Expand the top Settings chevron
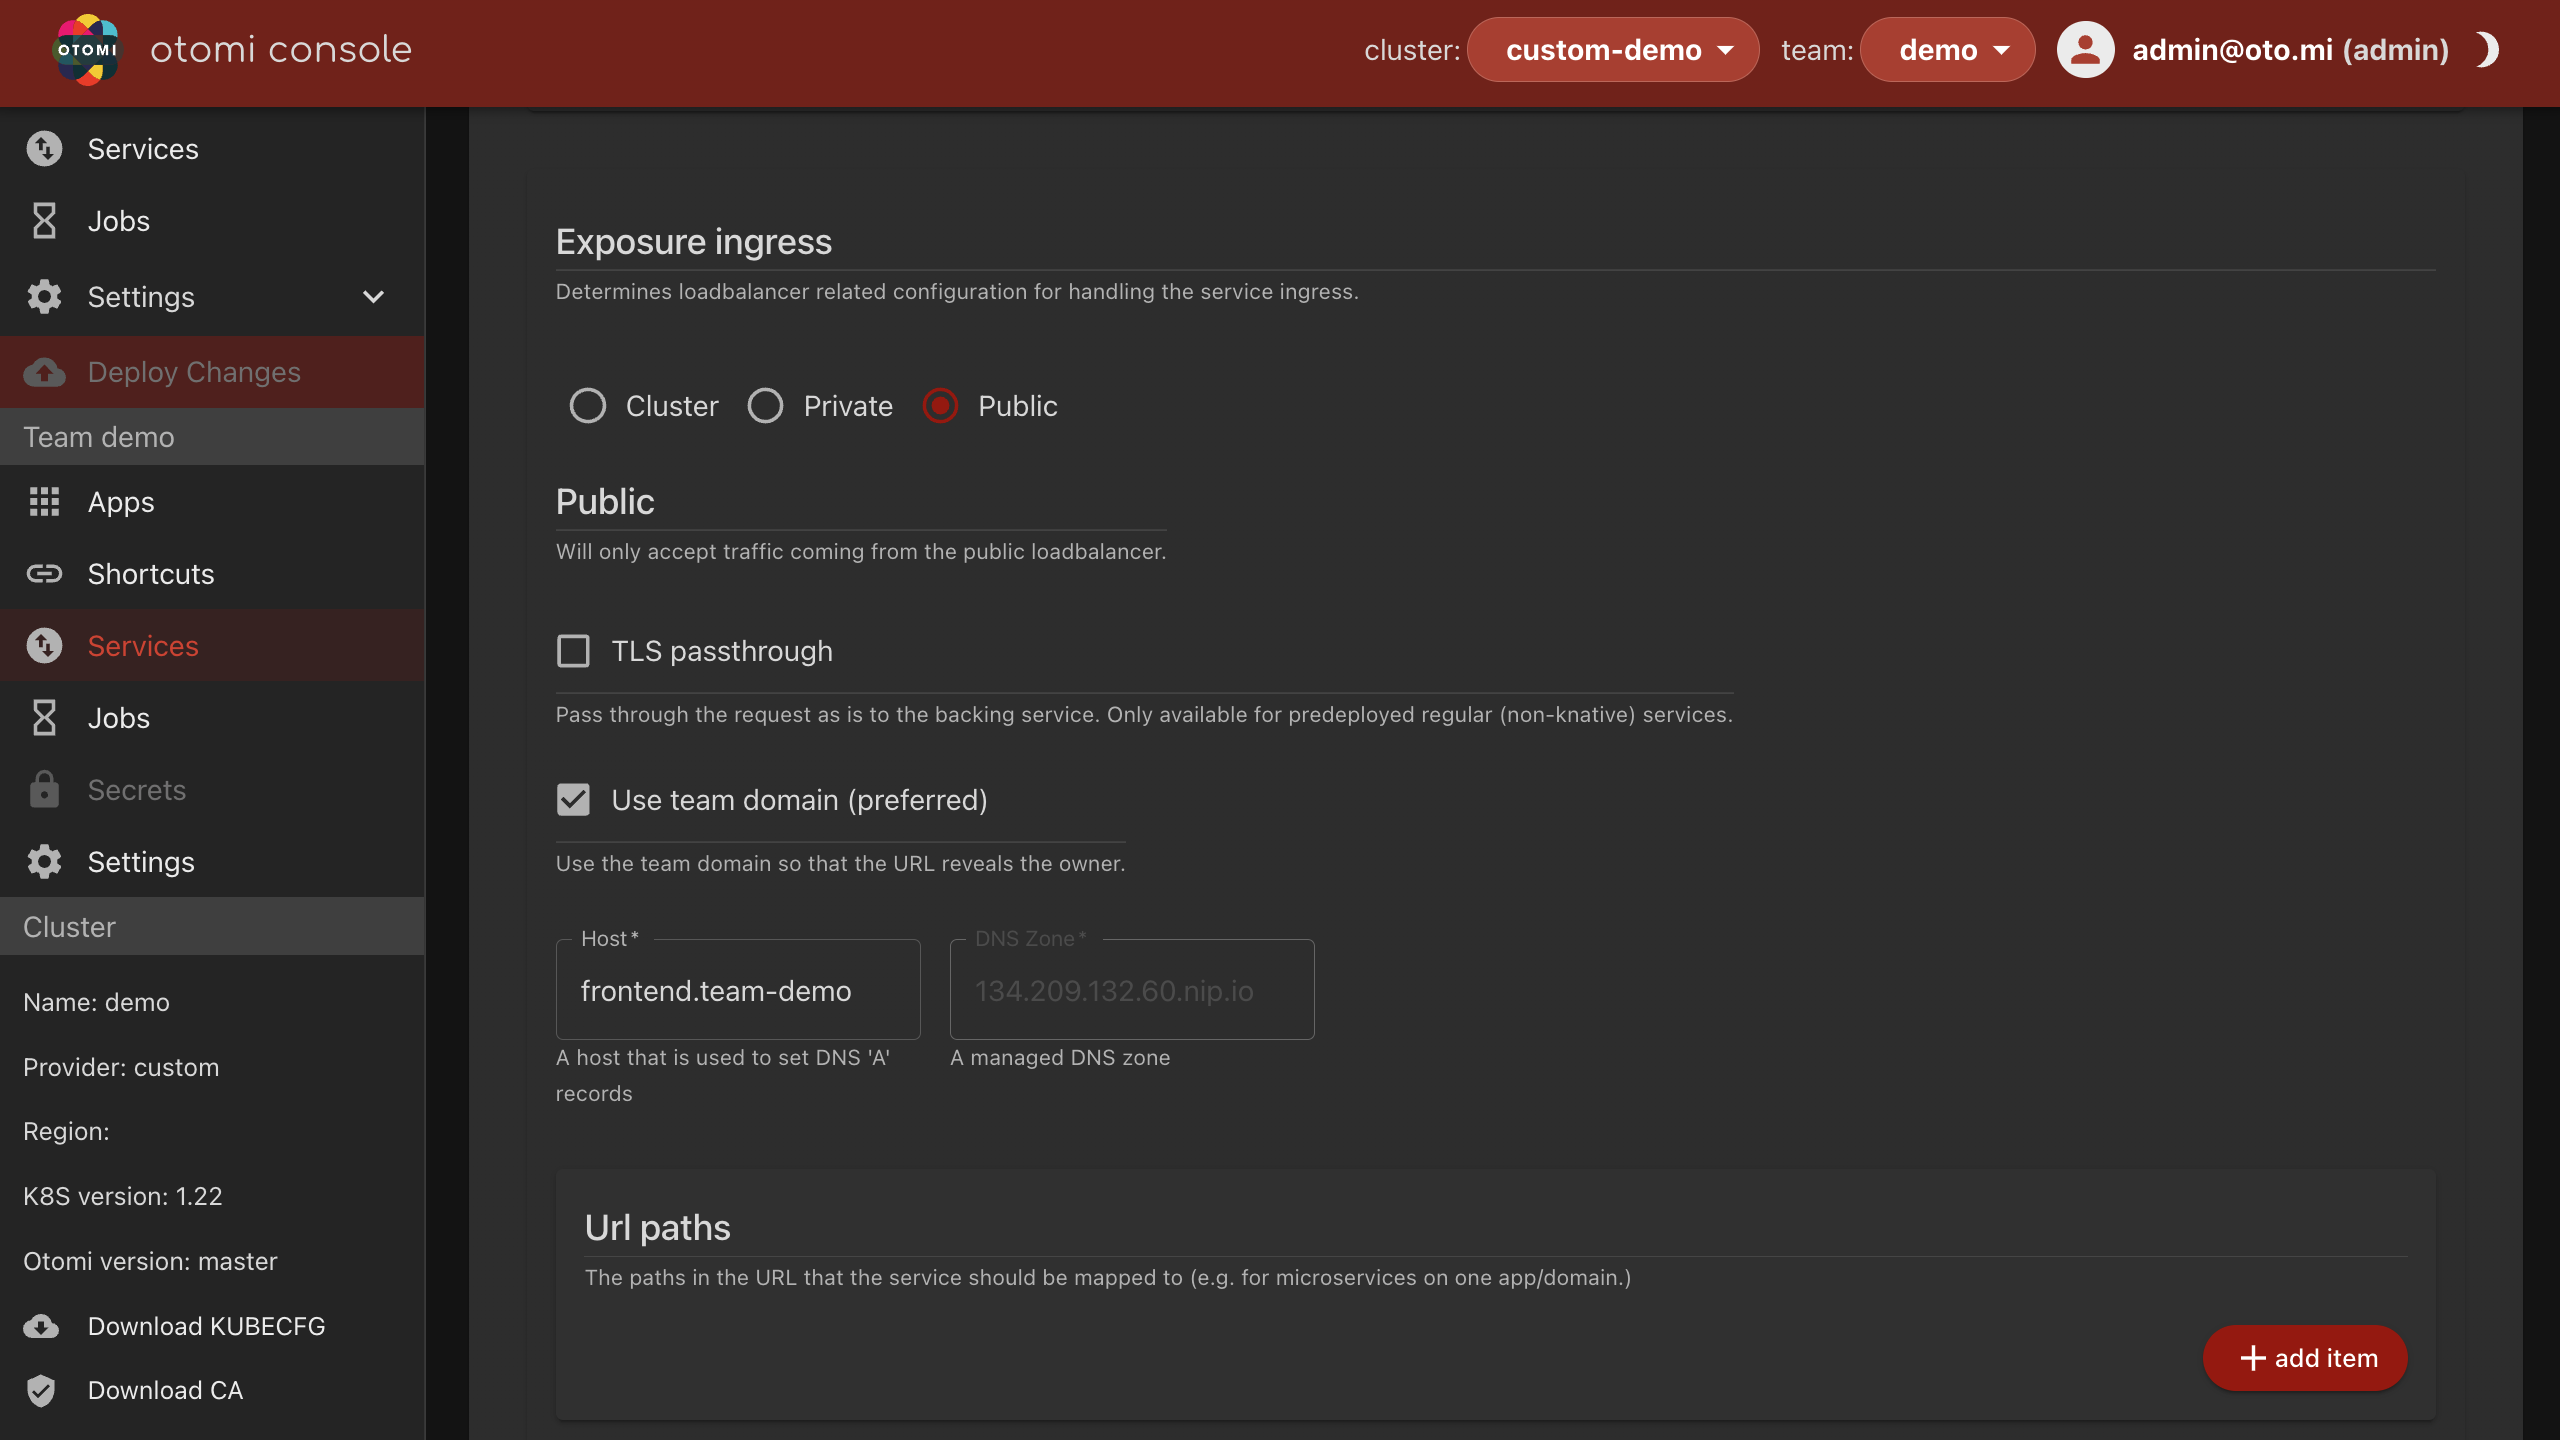 pyautogui.click(x=373, y=297)
